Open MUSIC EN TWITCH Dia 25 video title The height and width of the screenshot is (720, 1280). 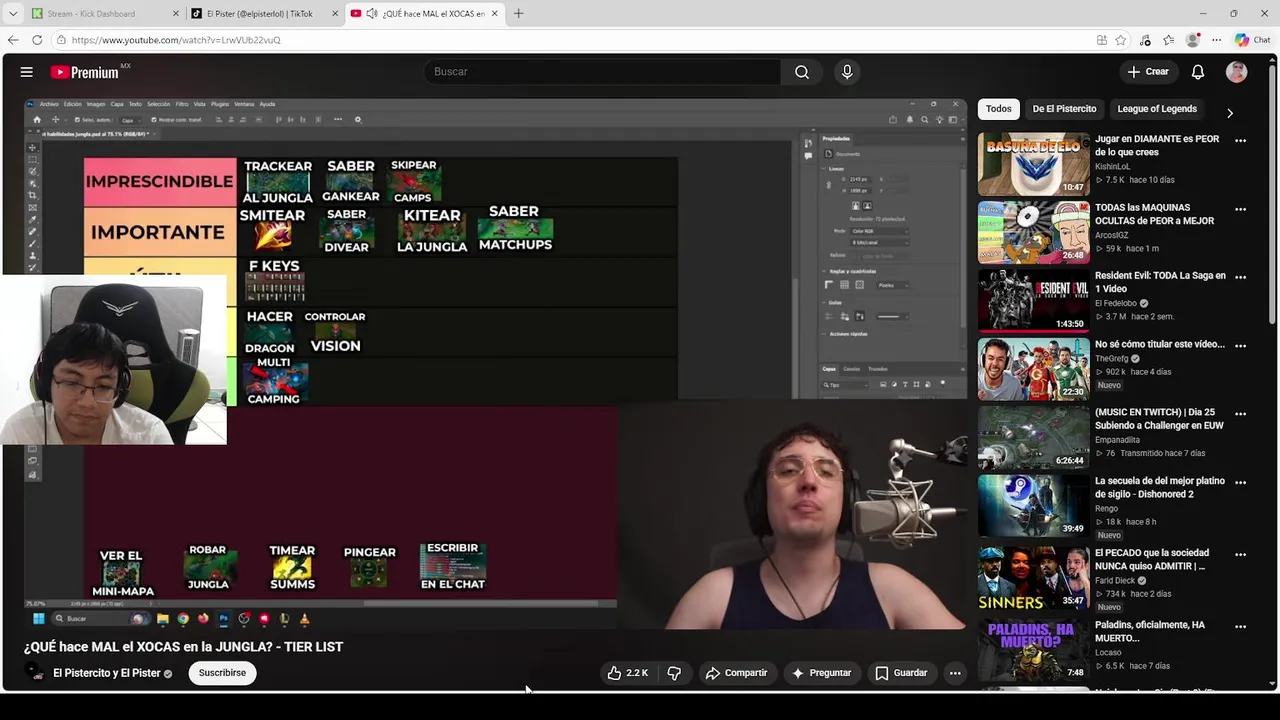pos(1159,419)
